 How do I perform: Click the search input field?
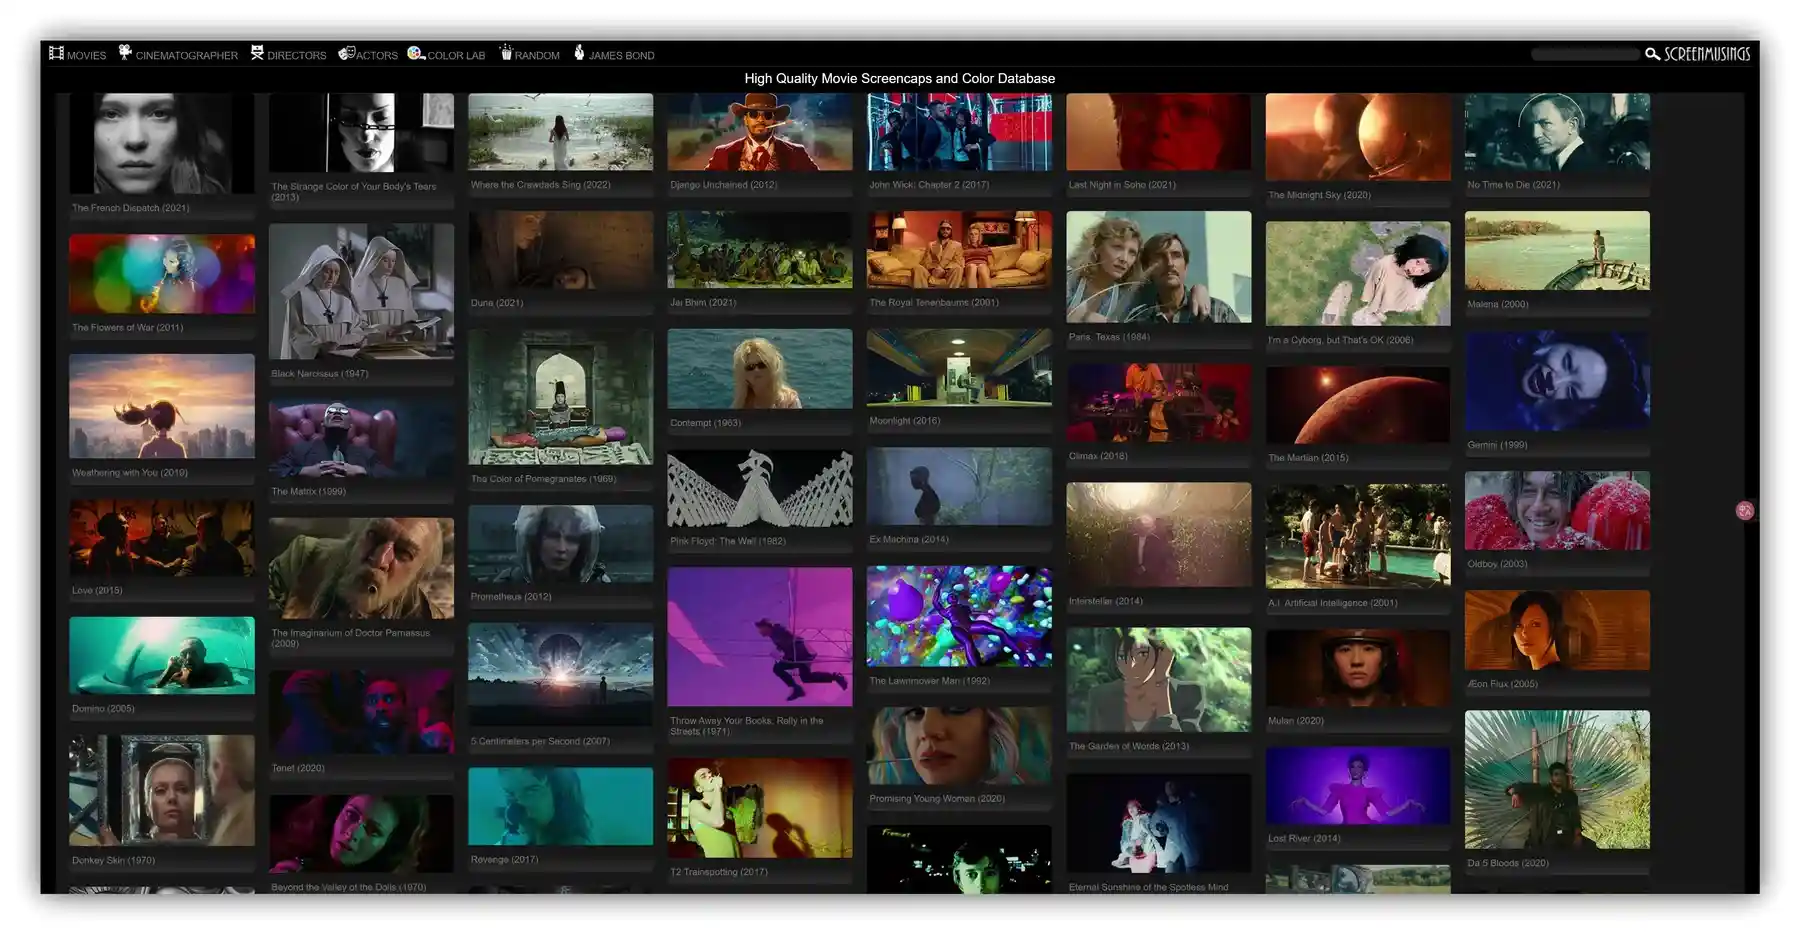tap(1585, 54)
